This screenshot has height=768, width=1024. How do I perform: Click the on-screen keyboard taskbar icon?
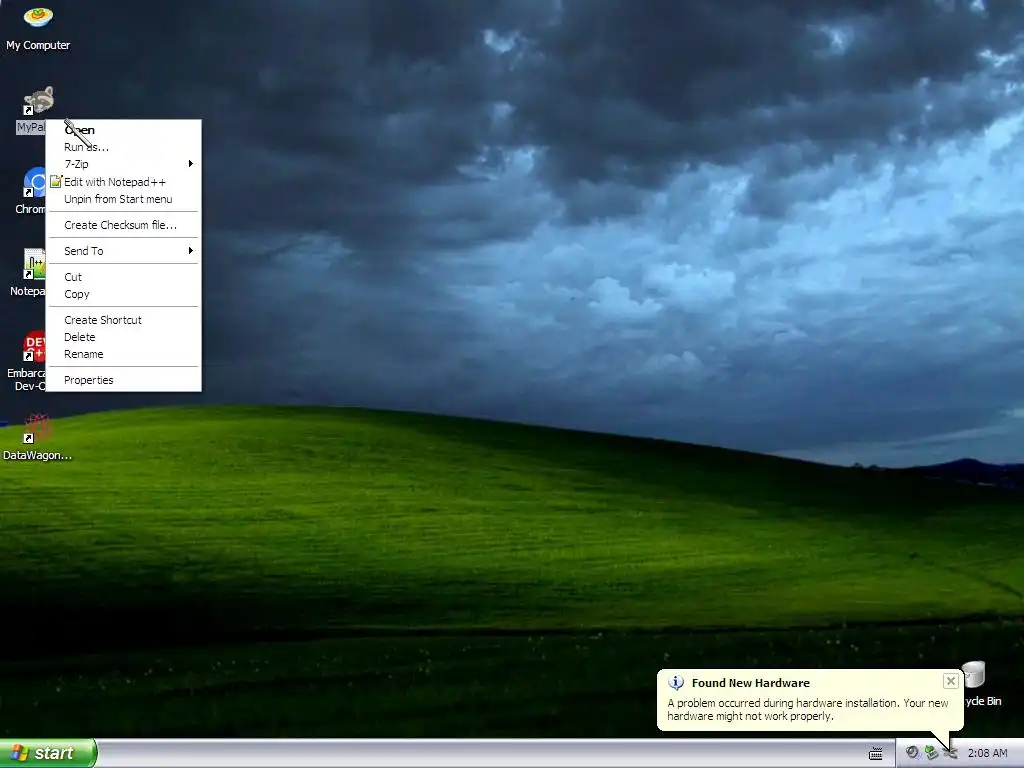[876, 754]
